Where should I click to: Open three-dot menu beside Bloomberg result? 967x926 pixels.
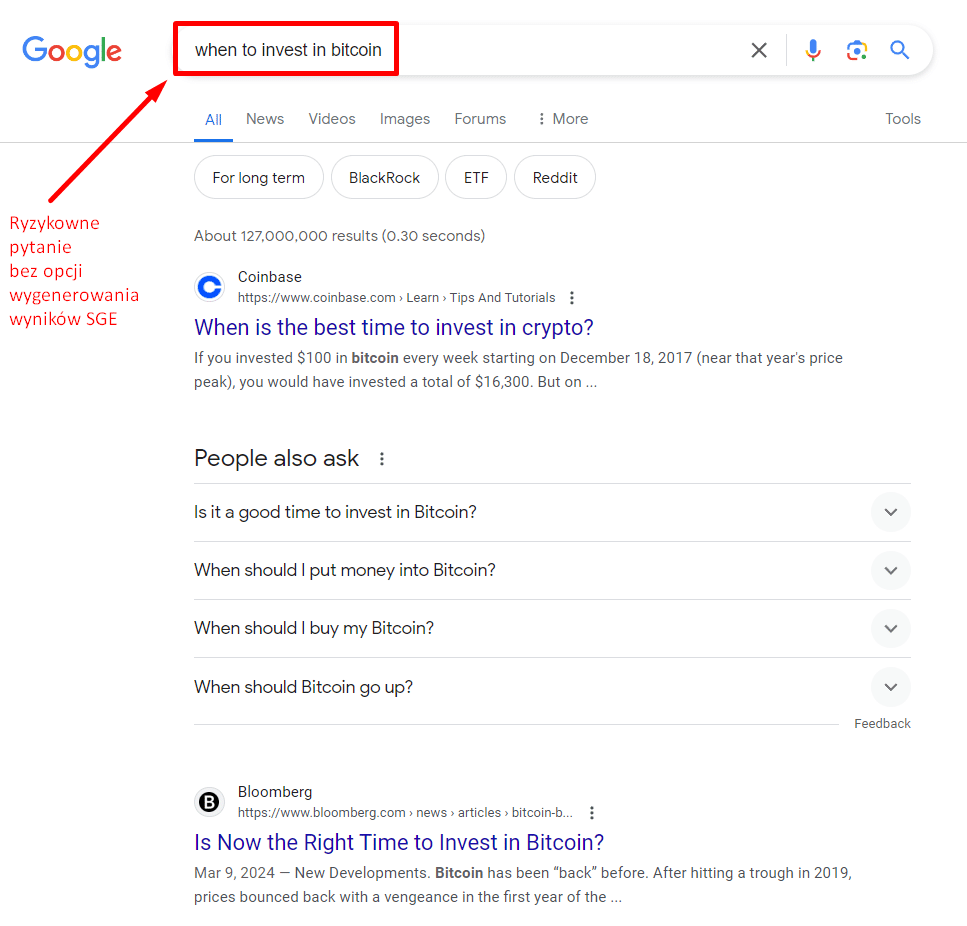(592, 813)
